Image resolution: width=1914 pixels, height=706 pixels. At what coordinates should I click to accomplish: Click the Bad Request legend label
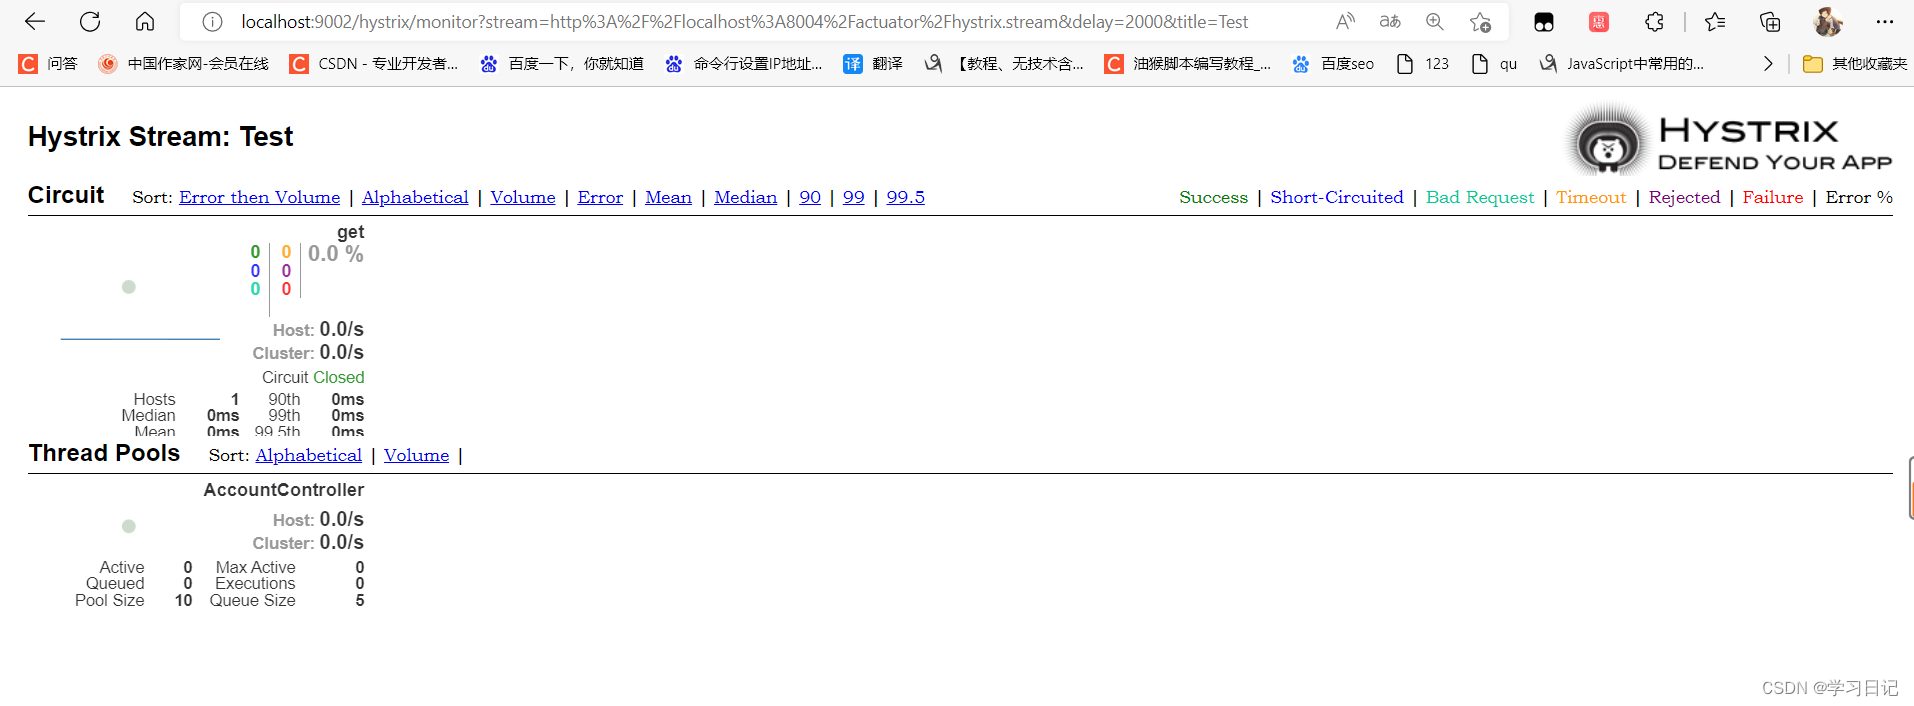point(1480,197)
